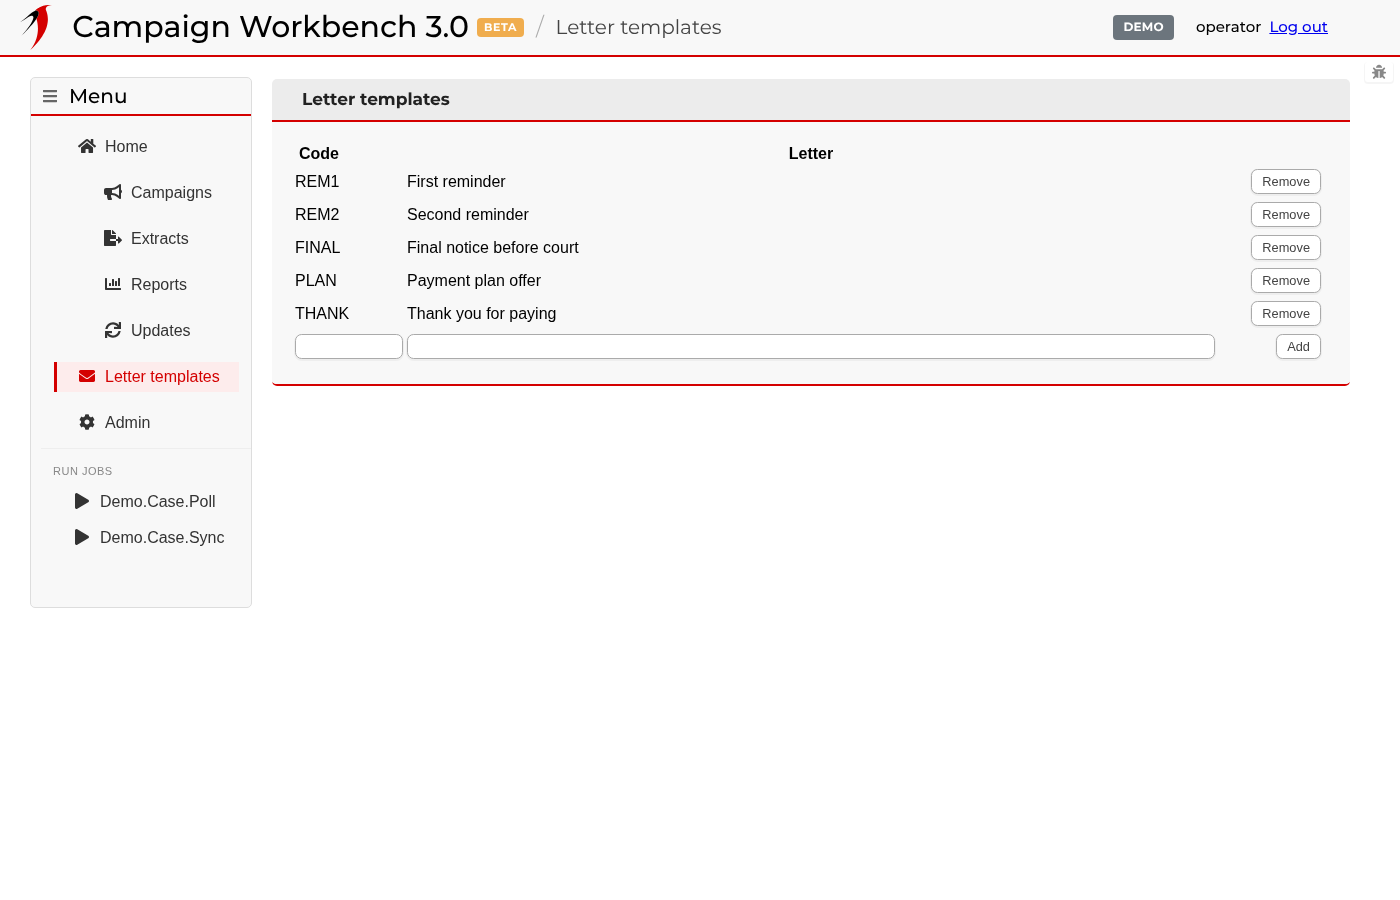Click the Admin gear icon
Viewport: 1400px width, 900px height.
(x=87, y=422)
